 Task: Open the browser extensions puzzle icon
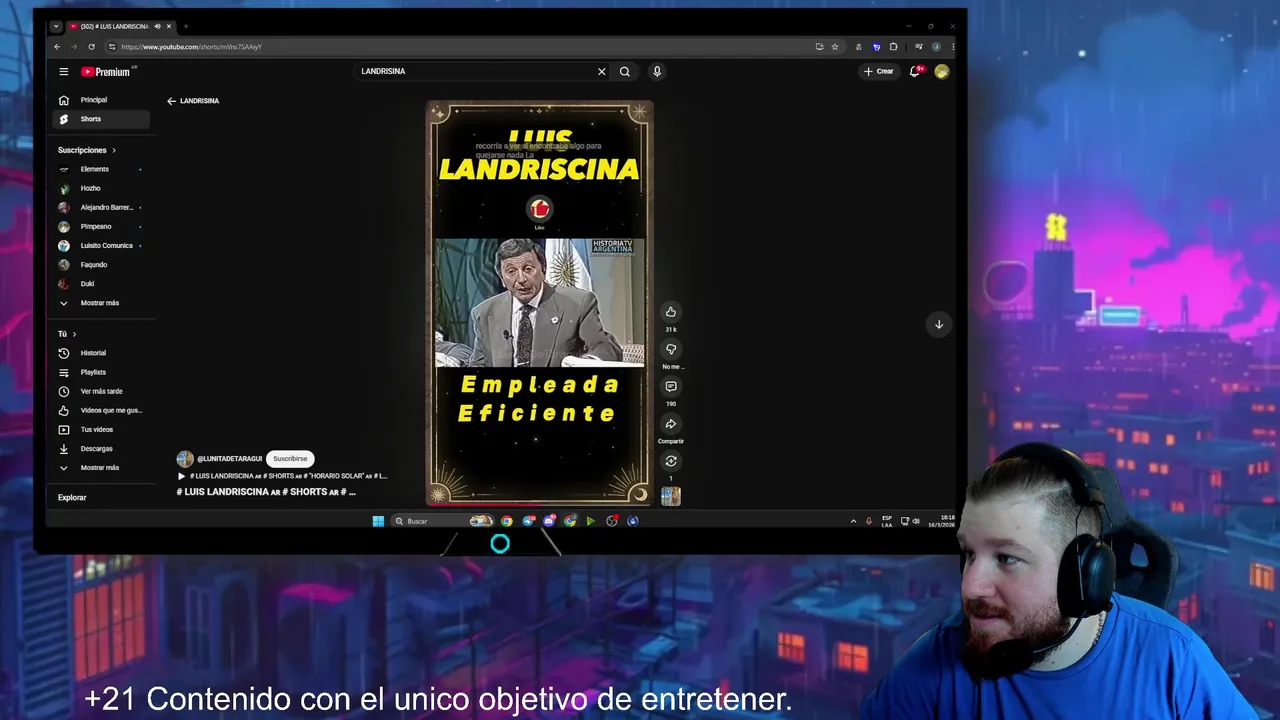pos(893,47)
